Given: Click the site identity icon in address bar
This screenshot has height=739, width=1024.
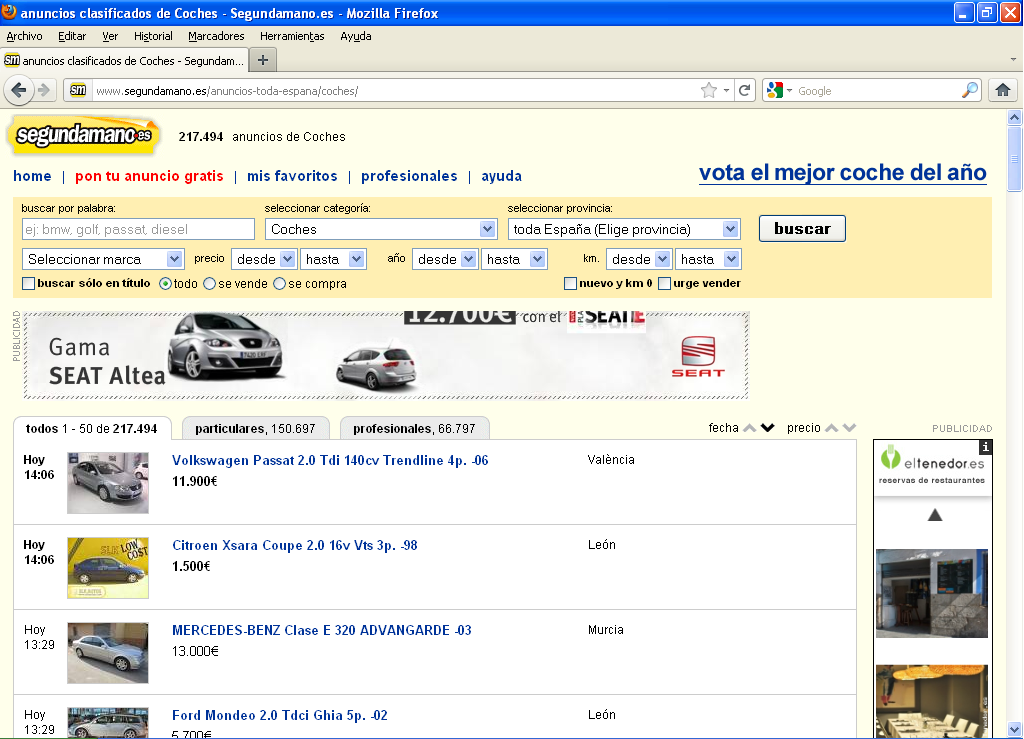Looking at the screenshot, I should point(78,90).
